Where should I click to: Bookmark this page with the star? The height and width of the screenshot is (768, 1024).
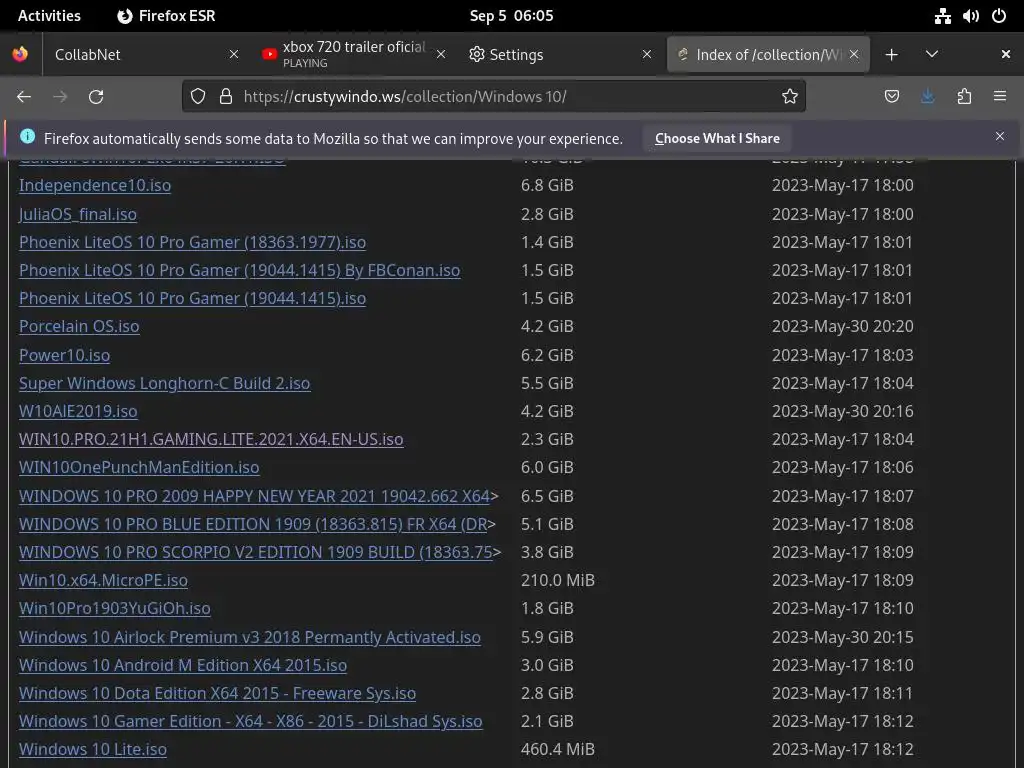click(x=790, y=97)
